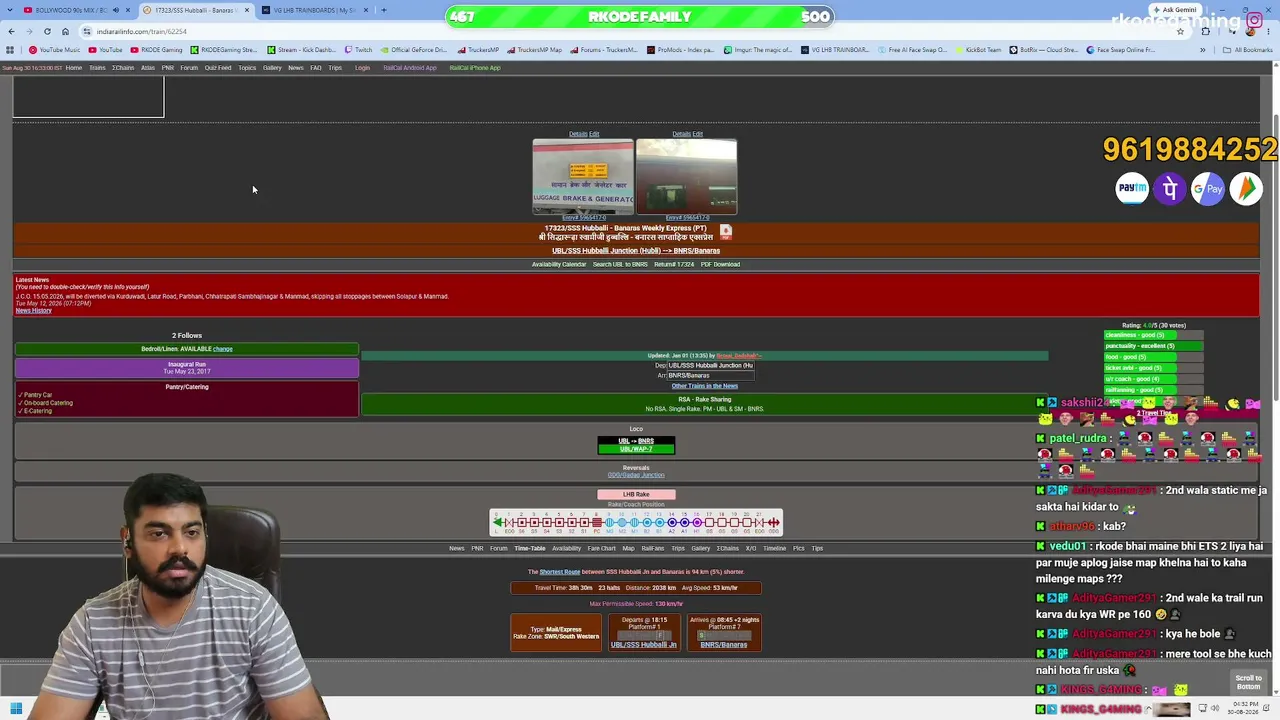Image resolution: width=1280 pixels, height=720 pixels.
Task: Click the green locomotive icon in rake diagram
Action: click(498, 522)
